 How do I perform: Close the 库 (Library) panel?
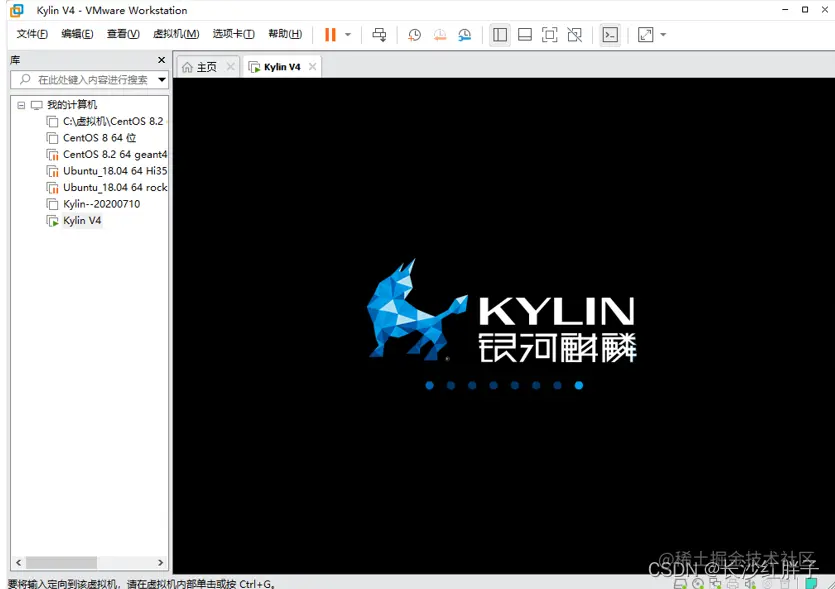[x=161, y=59]
